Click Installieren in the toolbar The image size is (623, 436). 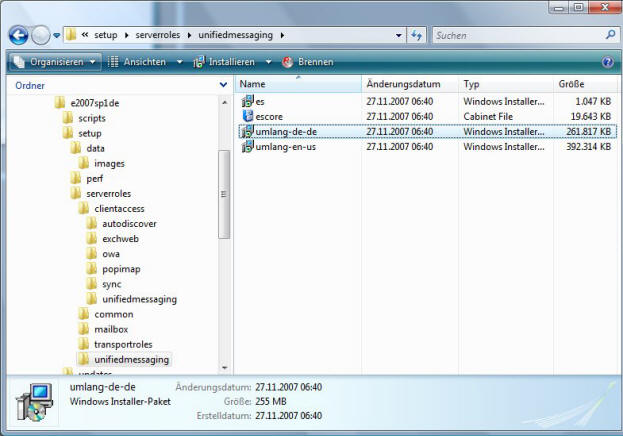tap(224, 62)
